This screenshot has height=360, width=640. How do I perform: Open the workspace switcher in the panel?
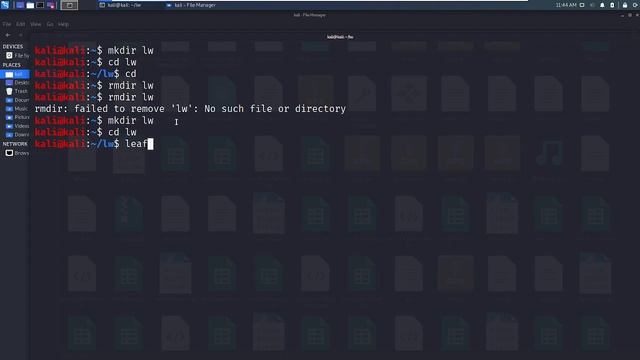tap(69, 5)
